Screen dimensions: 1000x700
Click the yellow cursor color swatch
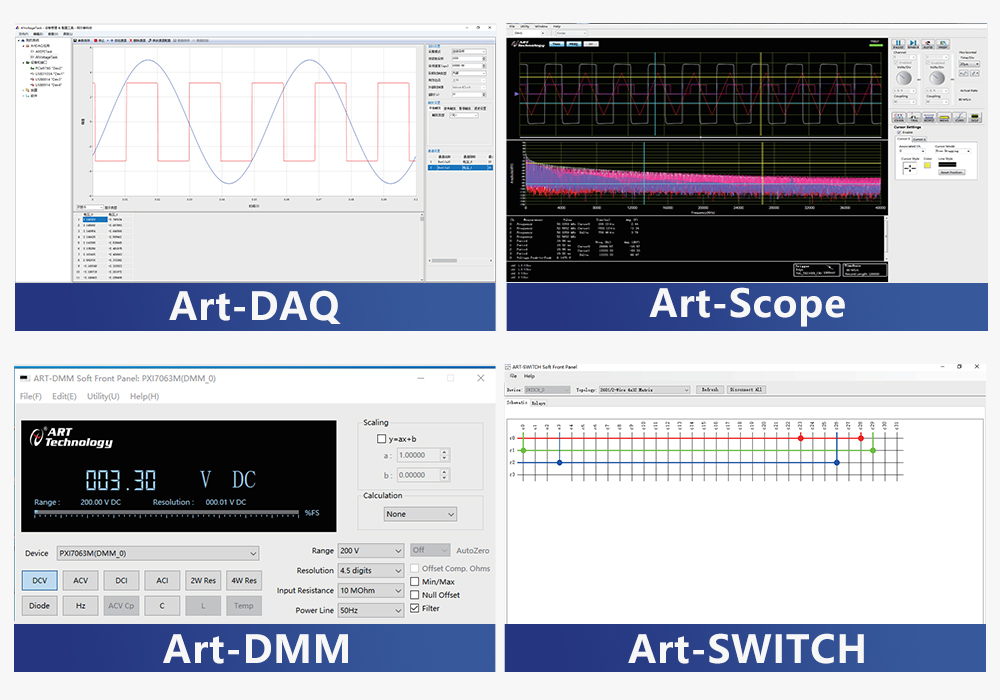(927, 167)
